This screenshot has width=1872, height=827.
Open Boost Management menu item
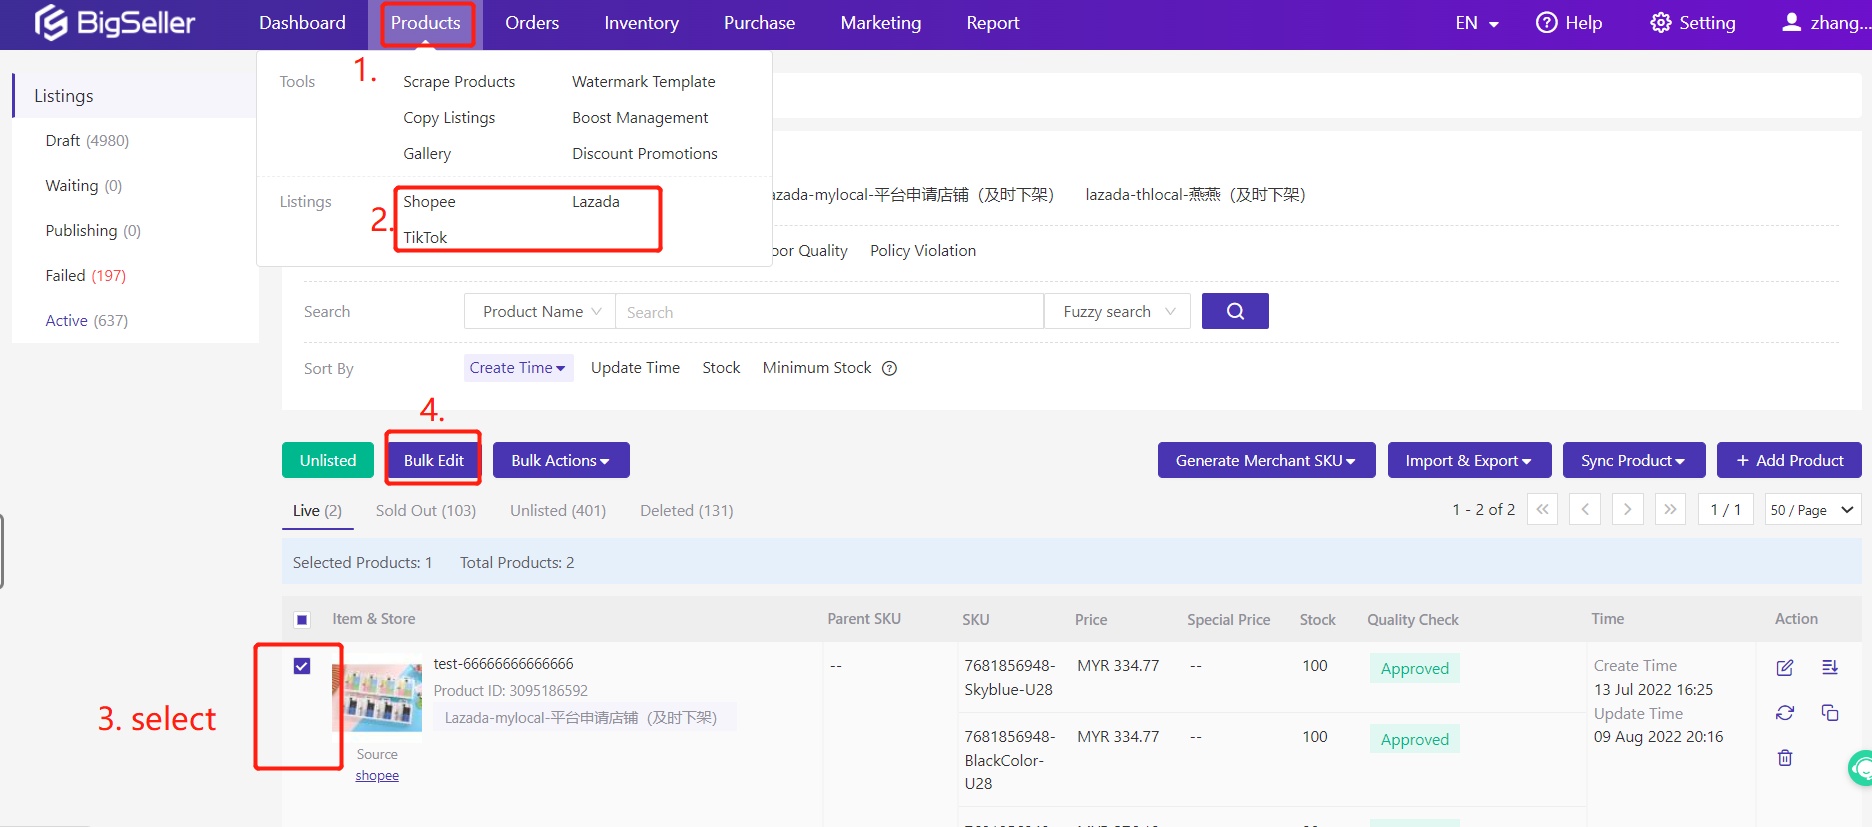click(x=640, y=118)
